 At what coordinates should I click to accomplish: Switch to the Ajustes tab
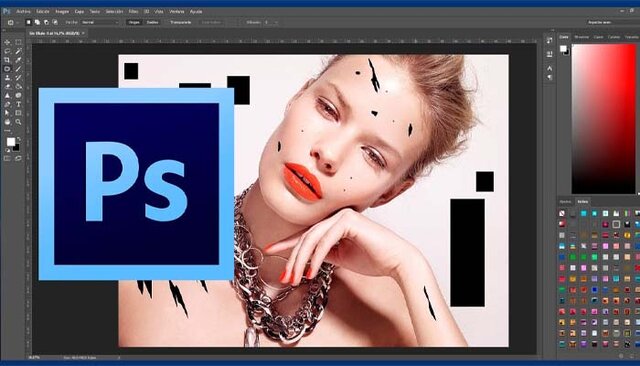[x=565, y=202]
